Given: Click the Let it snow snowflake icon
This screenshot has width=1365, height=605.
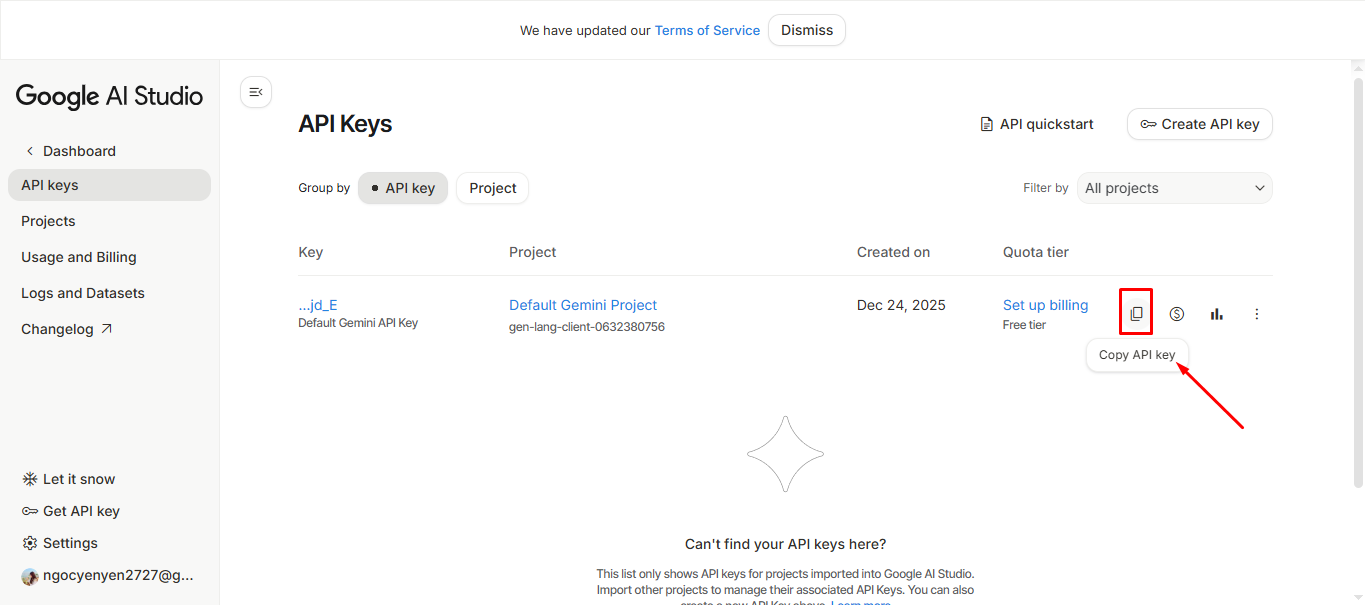Looking at the screenshot, I should [x=30, y=479].
